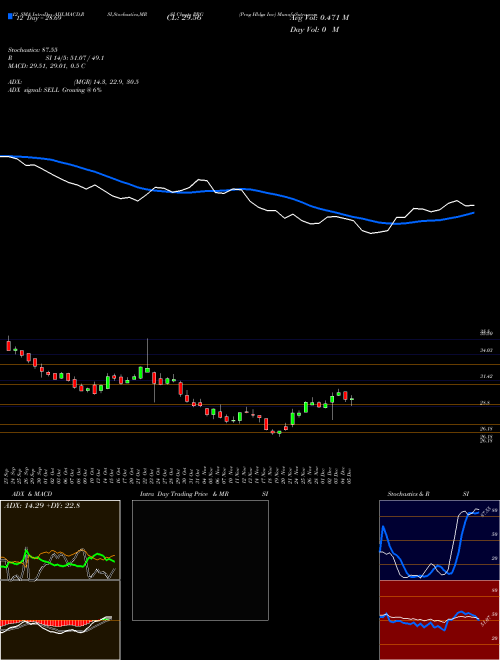Click the 'Intra Day Trading Price & MR' title

(184, 494)
